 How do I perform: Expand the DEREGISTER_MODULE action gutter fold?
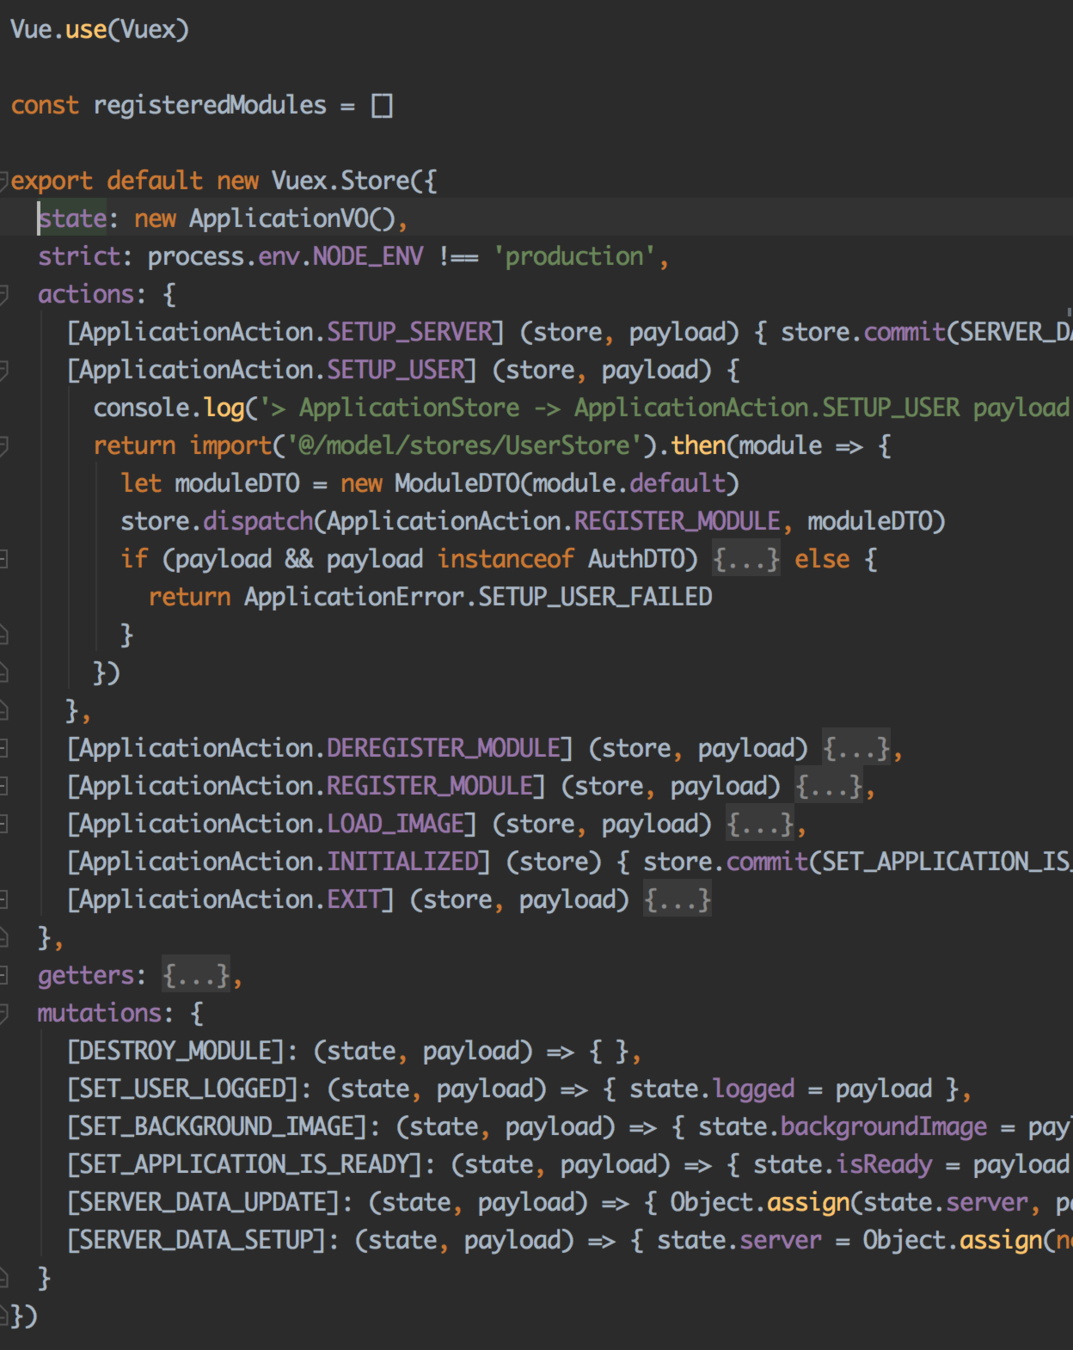[3, 748]
